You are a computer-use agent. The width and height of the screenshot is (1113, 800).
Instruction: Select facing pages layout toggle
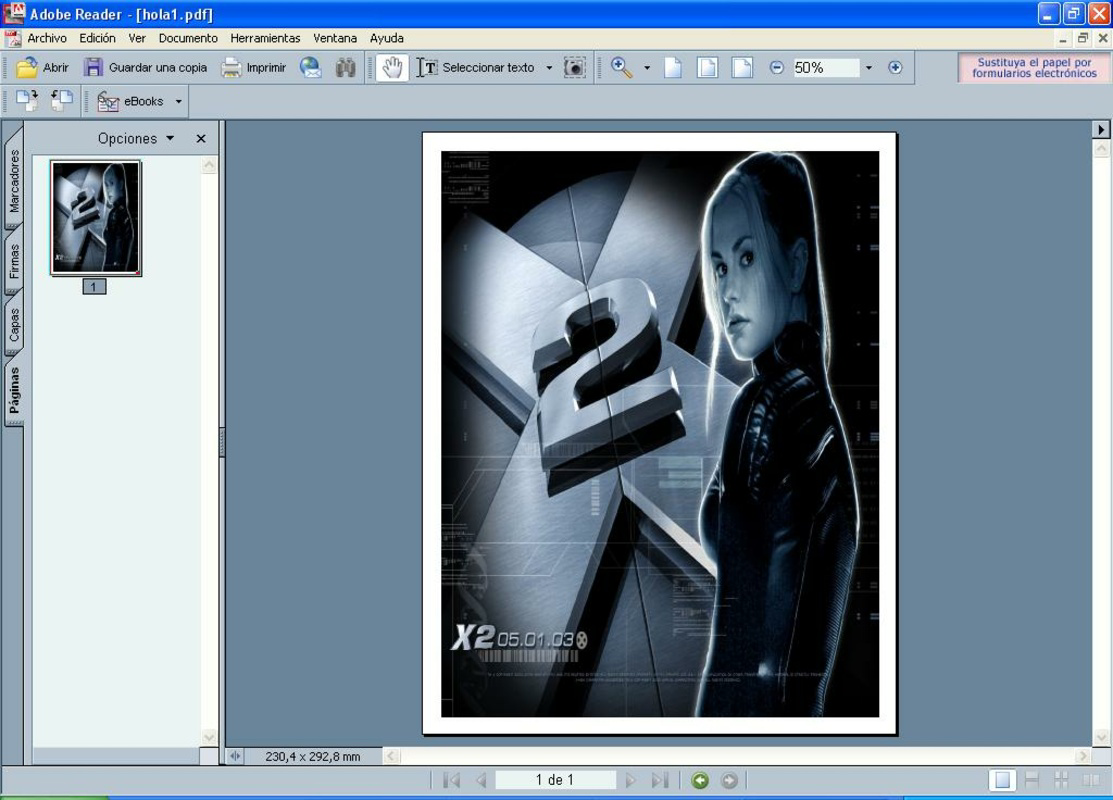click(x=1091, y=780)
